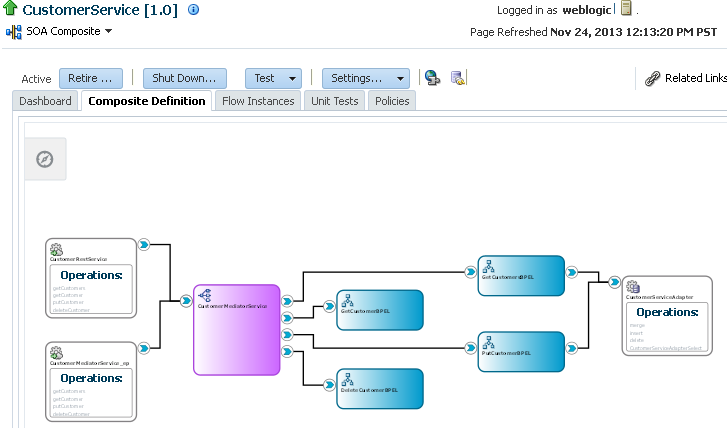Viewport: 727px width, 428px height.
Task: Click mediator output port wired to DeleteCustomerBPEL
Action: [x=287, y=351]
